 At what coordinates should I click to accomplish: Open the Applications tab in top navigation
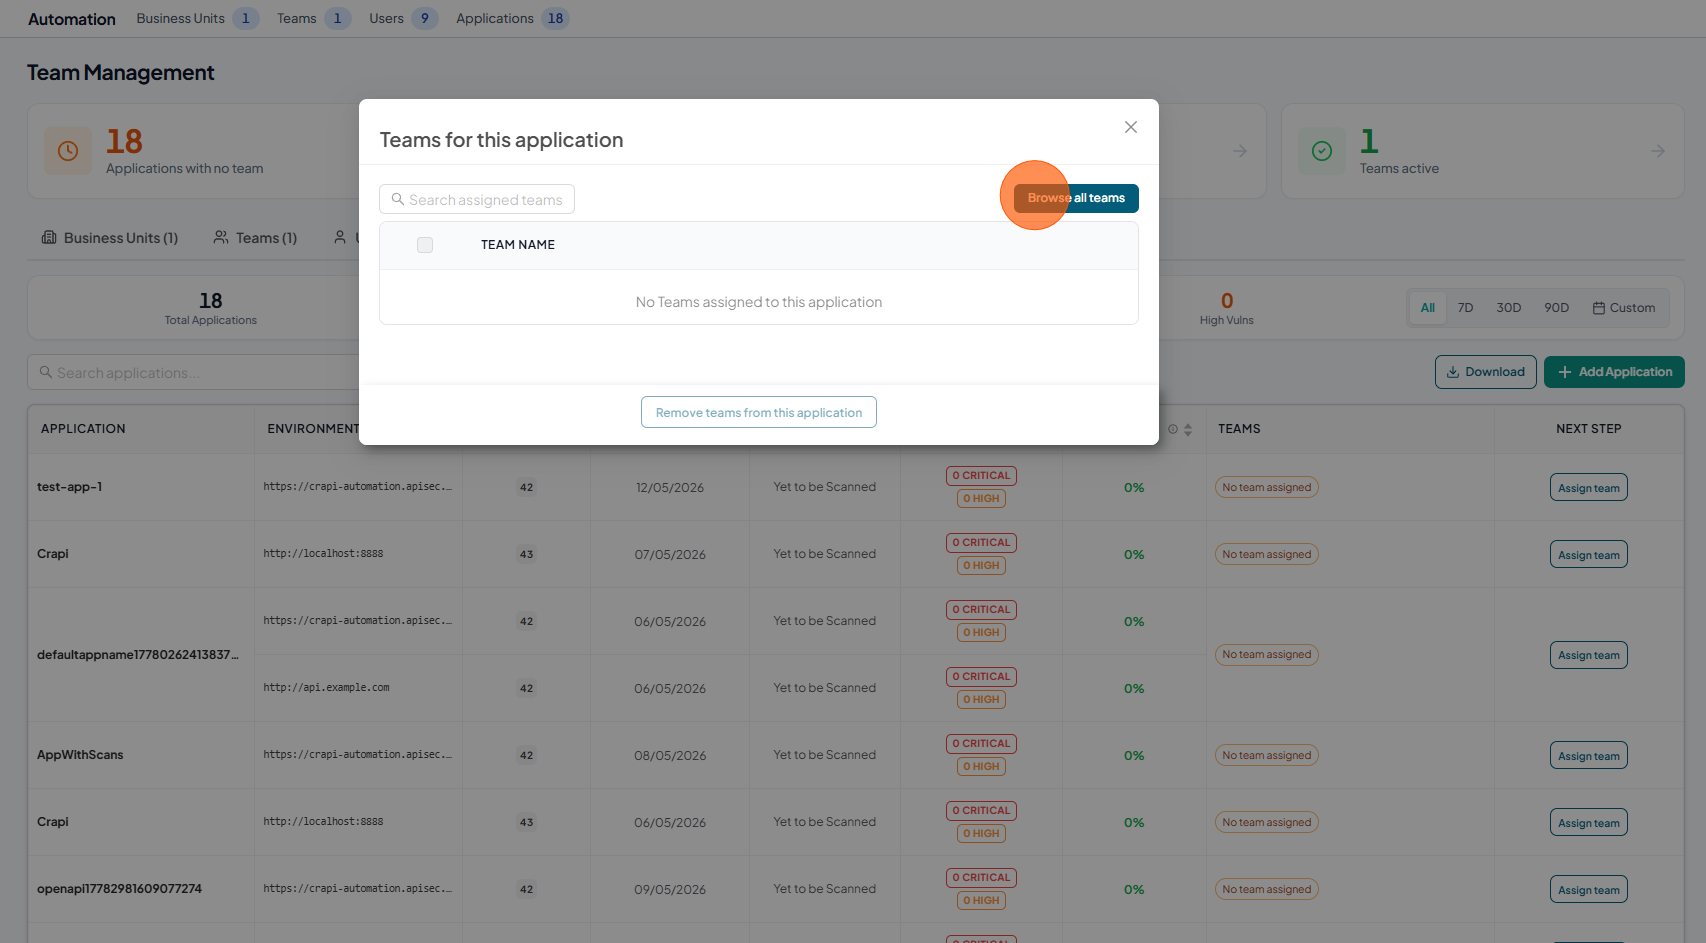[x=512, y=18]
